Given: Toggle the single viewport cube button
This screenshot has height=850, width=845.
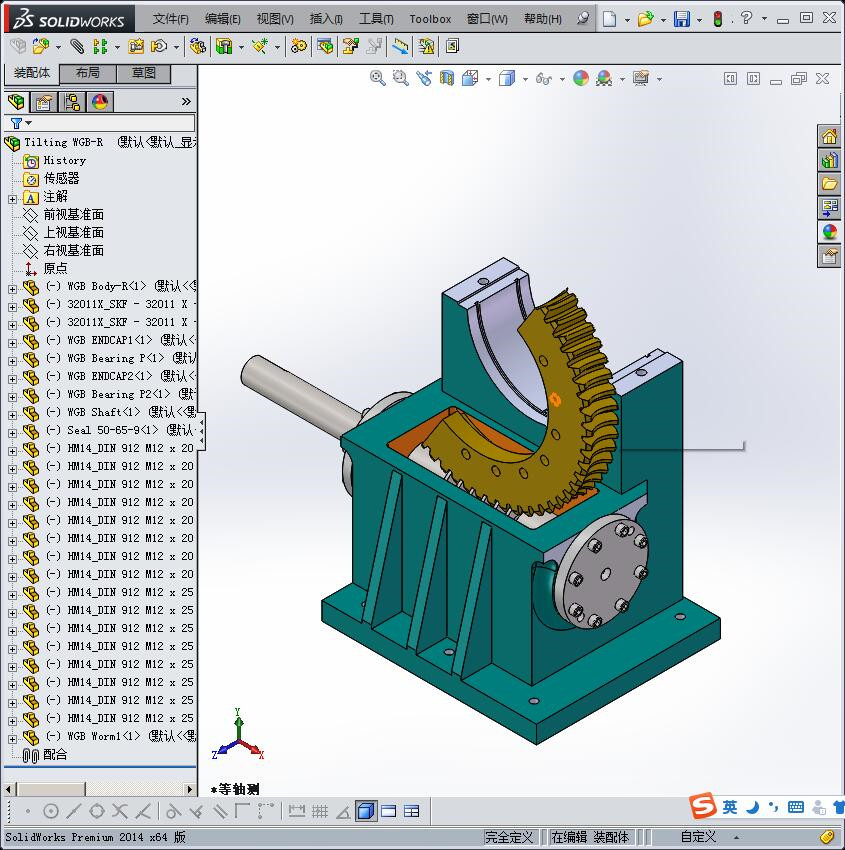Looking at the screenshot, I should coord(366,811).
